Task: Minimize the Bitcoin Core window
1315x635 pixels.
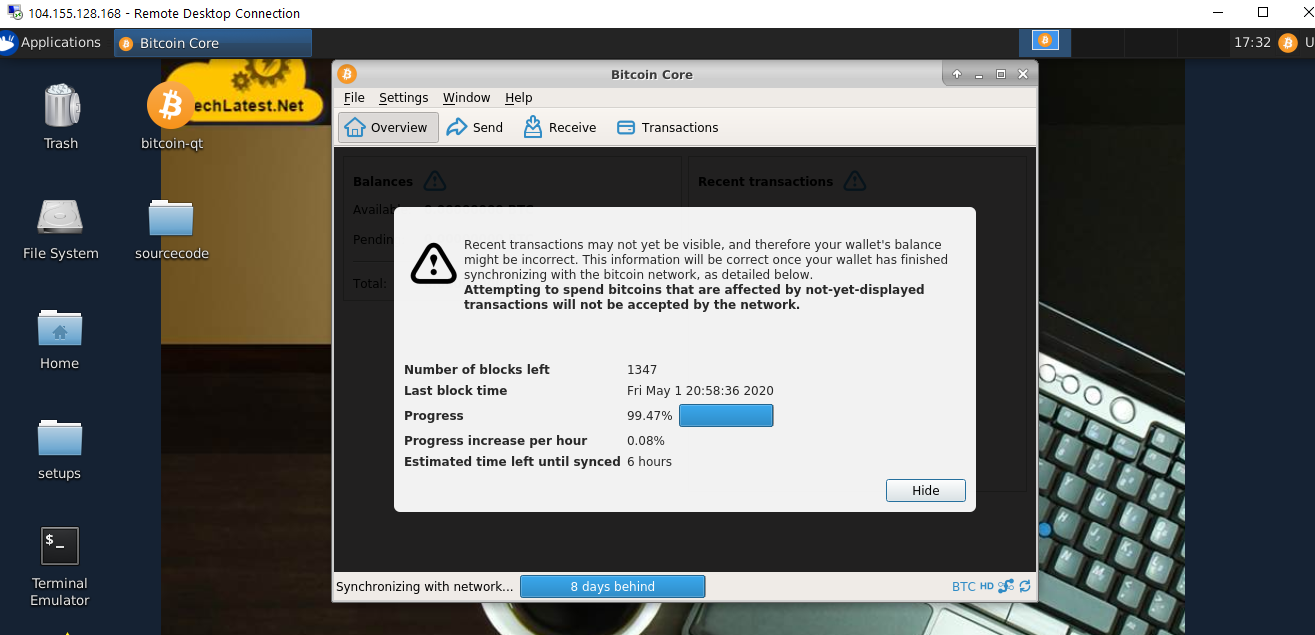Action: tap(979, 74)
